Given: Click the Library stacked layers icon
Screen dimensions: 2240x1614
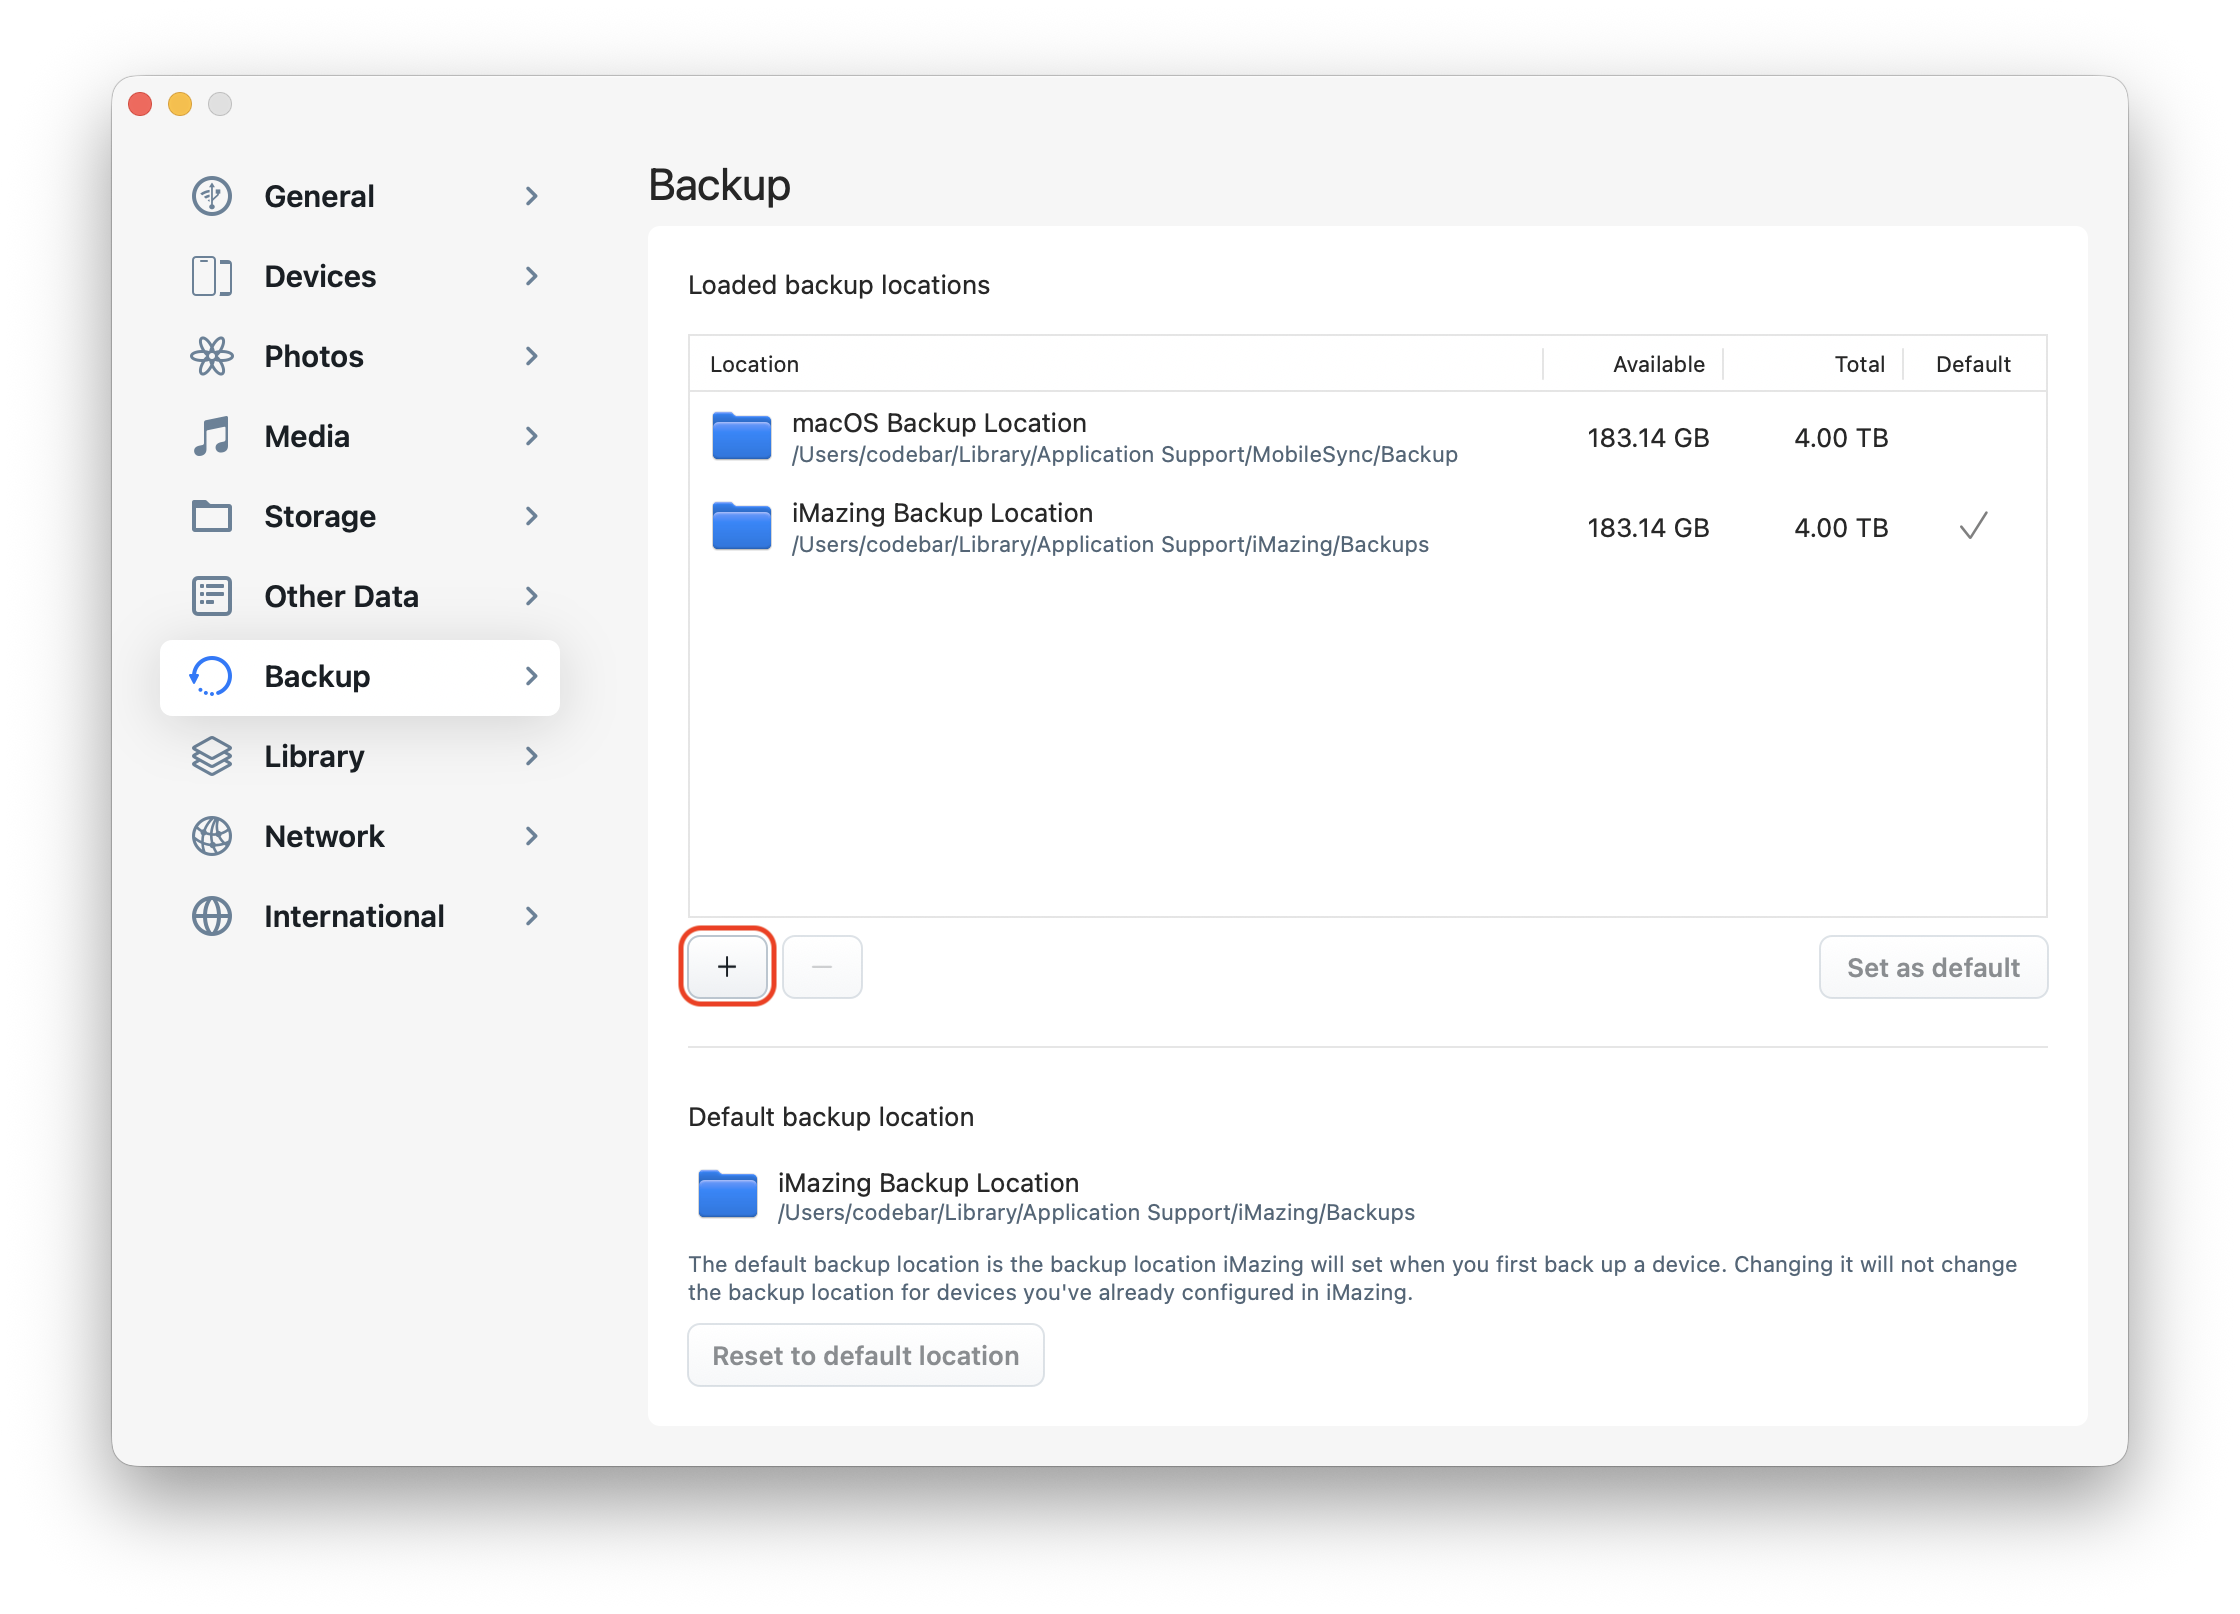Looking at the screenshot, I should click(211, 756).
